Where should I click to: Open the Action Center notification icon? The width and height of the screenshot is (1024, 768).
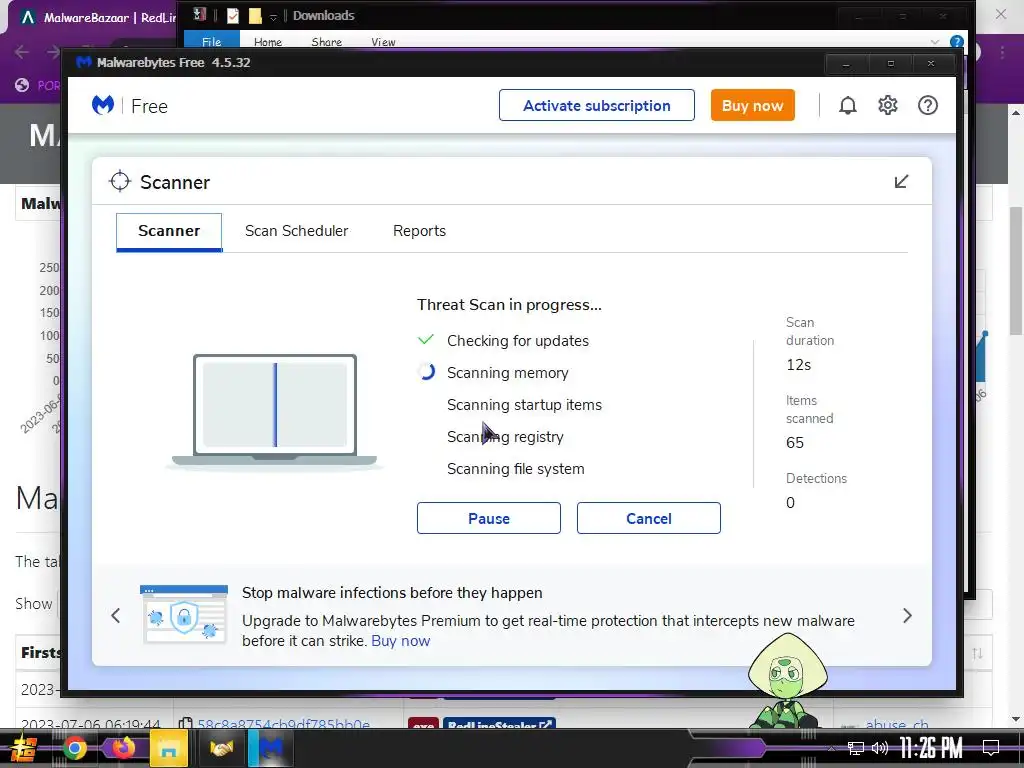click(991, 748)
